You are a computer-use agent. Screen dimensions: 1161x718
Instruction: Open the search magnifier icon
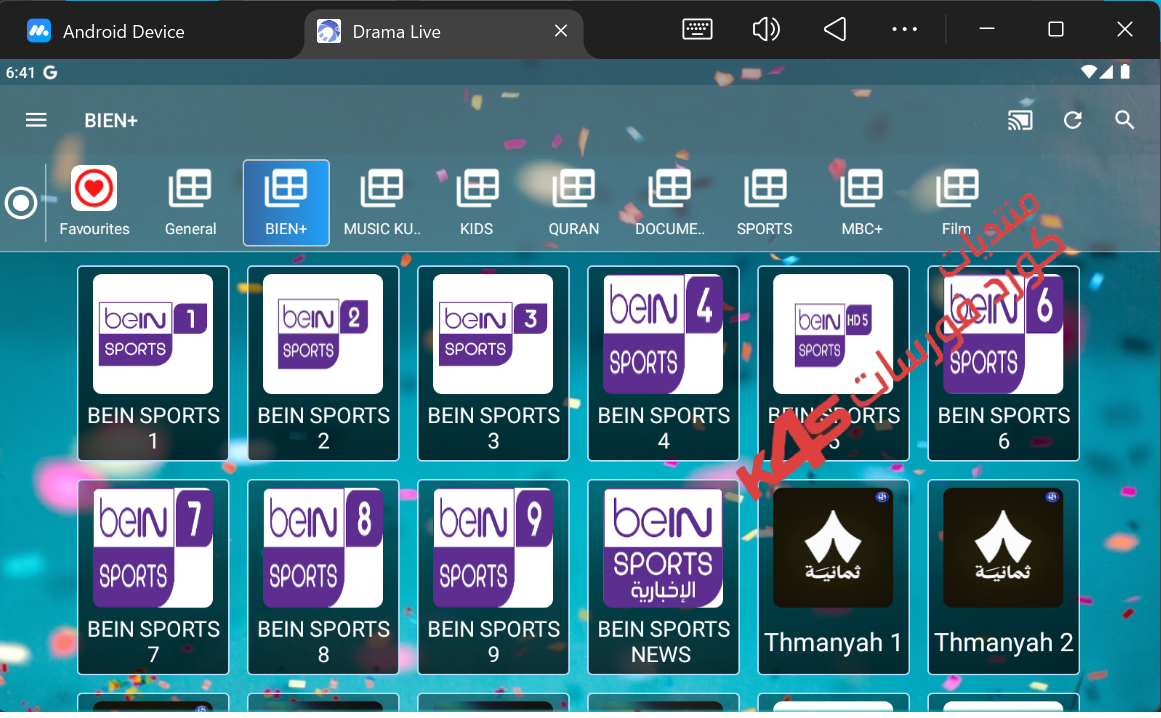(1124, 120)
